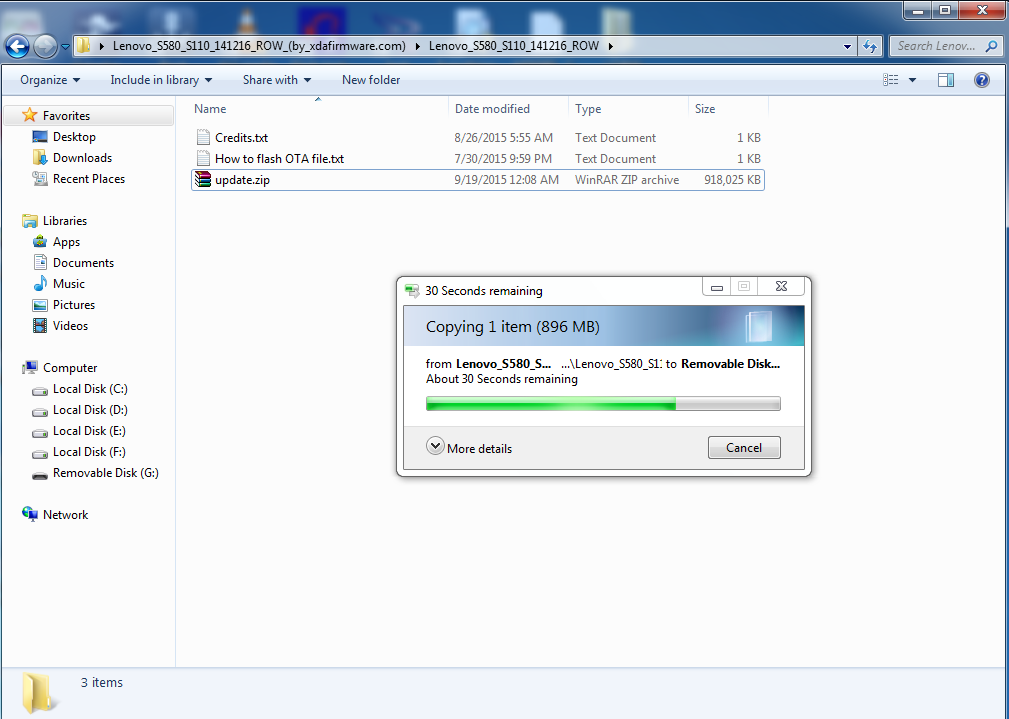
Task: Open Downloads in Favorites
Action: coord(82,158)
